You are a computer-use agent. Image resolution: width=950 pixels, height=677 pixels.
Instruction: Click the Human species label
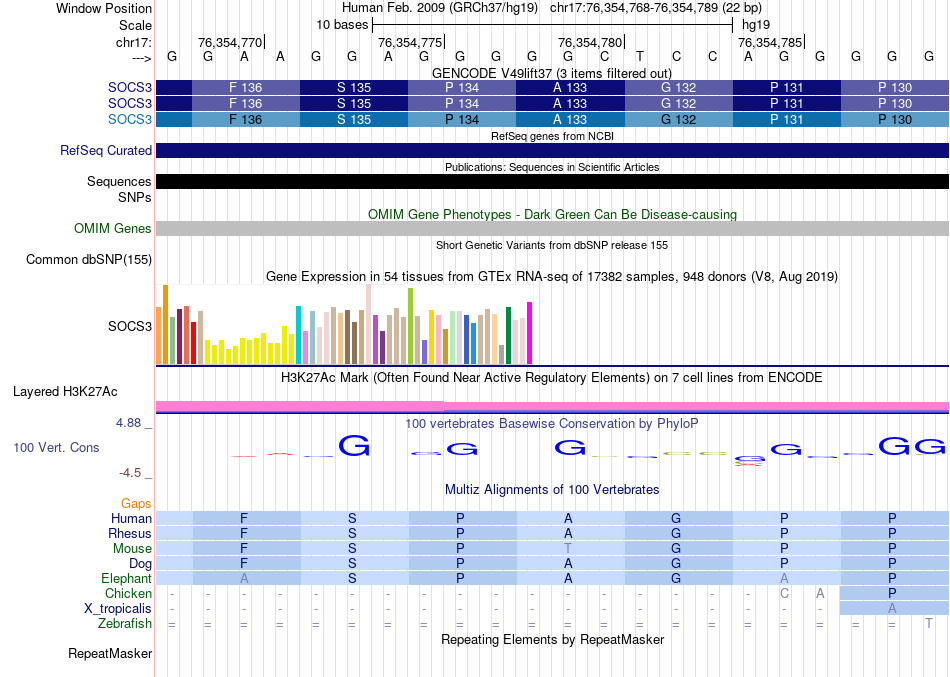131,518
